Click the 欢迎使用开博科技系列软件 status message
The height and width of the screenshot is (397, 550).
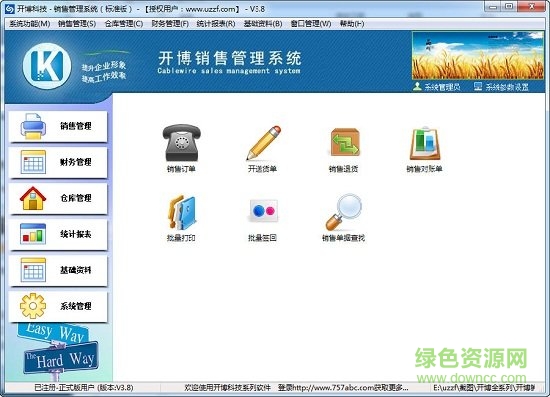click(x=227, y=388)
